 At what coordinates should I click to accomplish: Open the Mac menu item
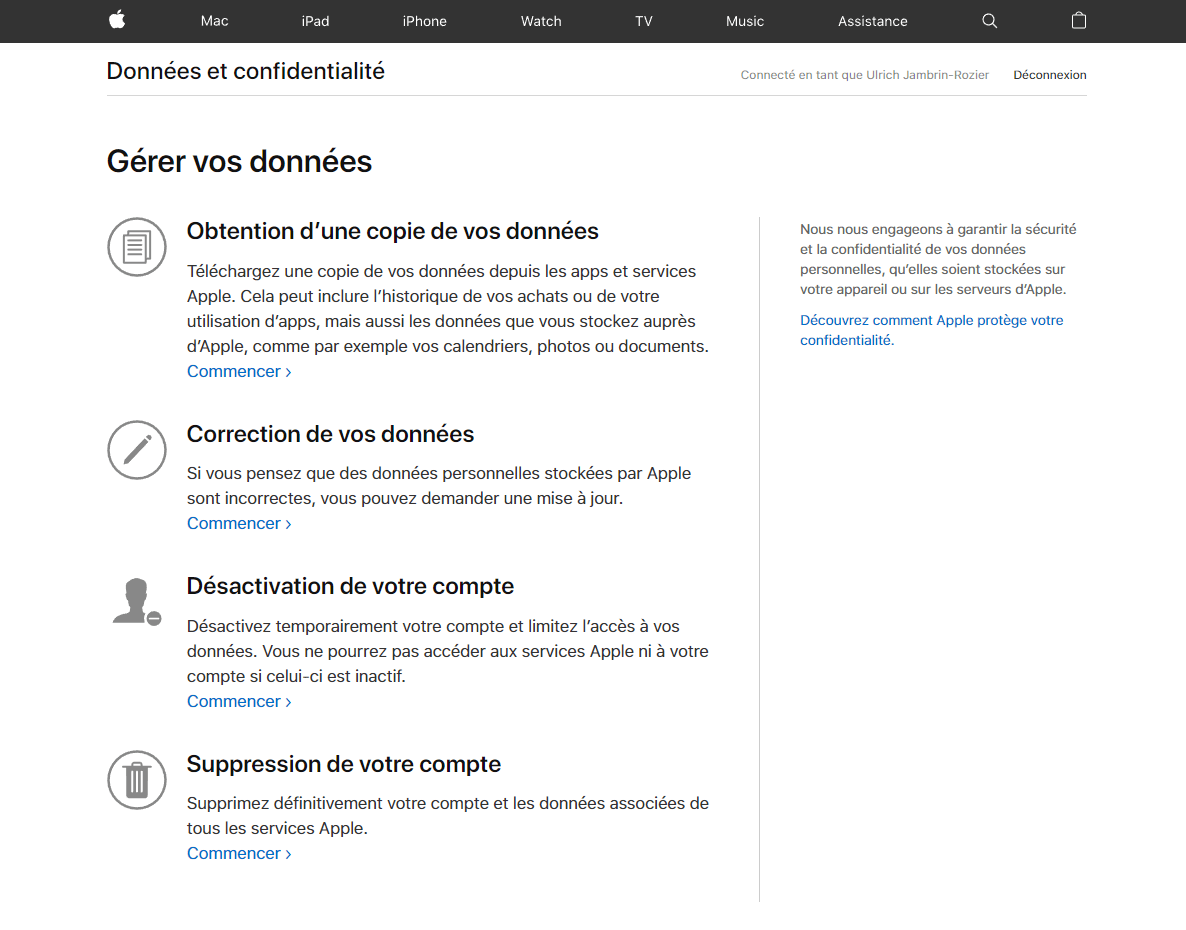(x=215, y=21)
